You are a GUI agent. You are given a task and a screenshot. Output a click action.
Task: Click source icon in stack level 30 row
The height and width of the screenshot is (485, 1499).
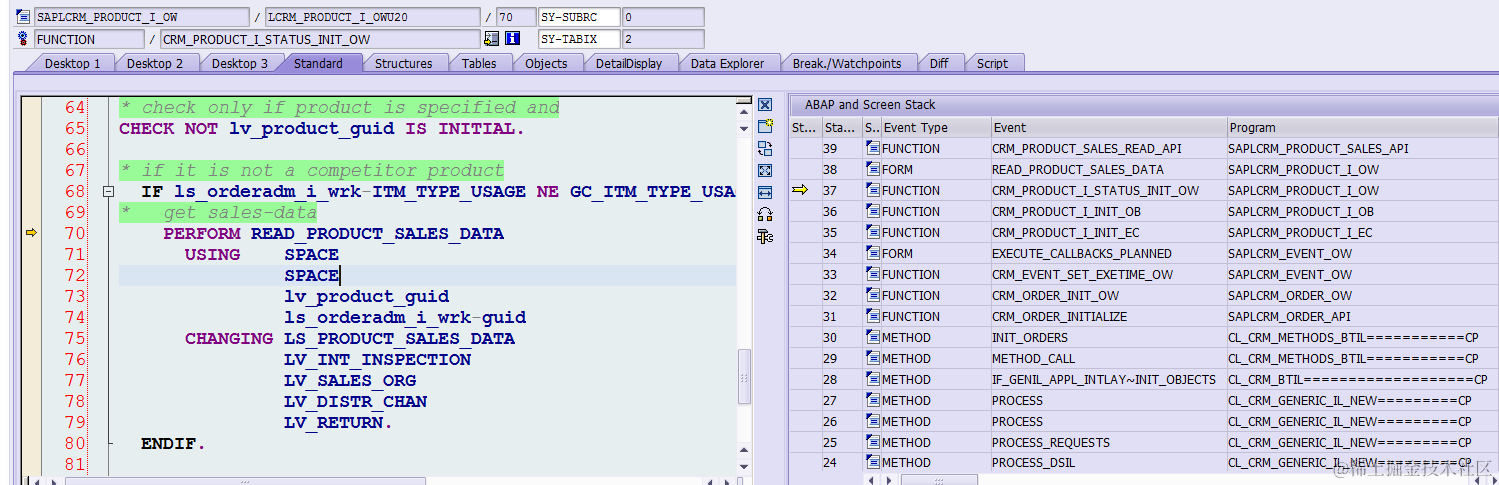[873, 338]
